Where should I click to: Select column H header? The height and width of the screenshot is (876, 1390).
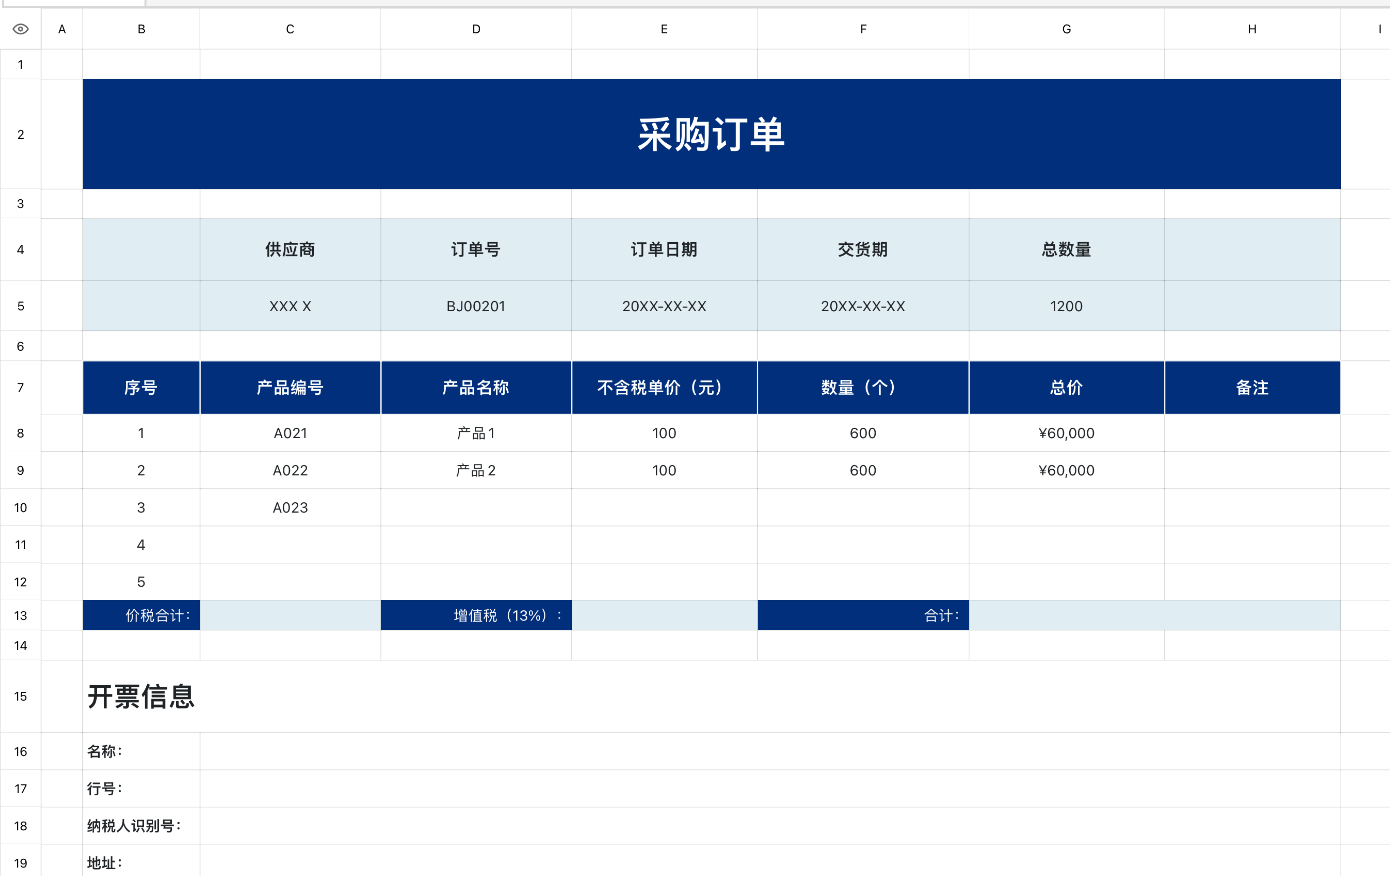1252,29
